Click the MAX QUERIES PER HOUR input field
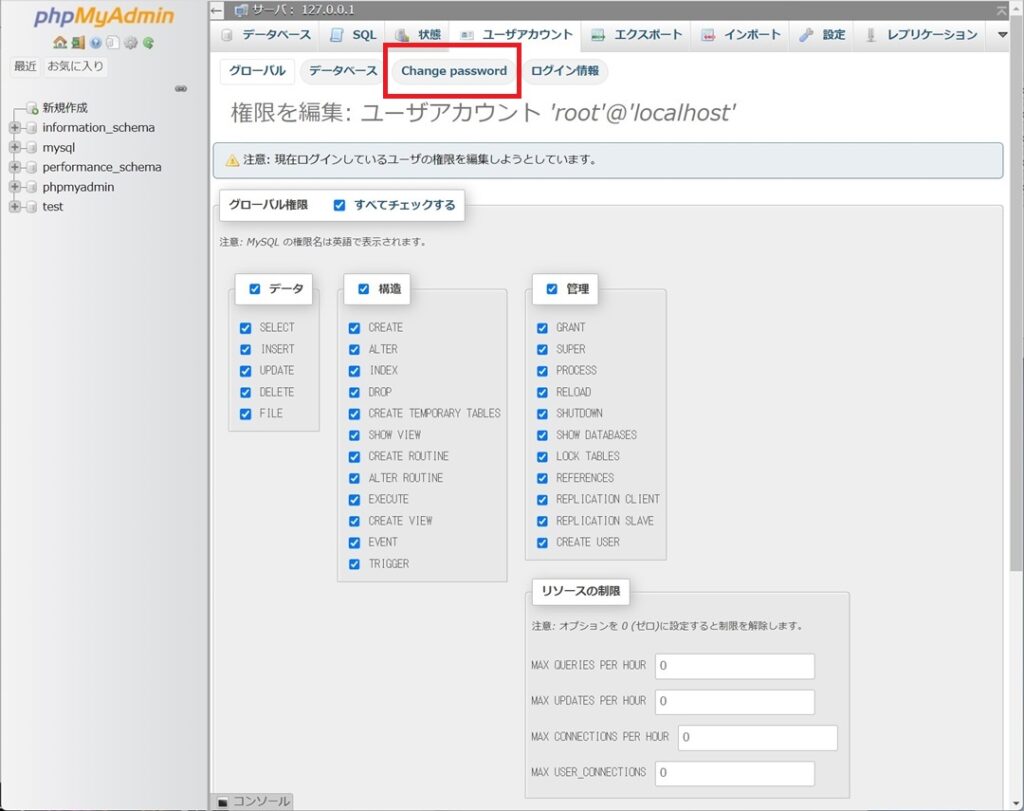Image resolution: width=1024 pixels, height=811 pixels. pos(734,666)
